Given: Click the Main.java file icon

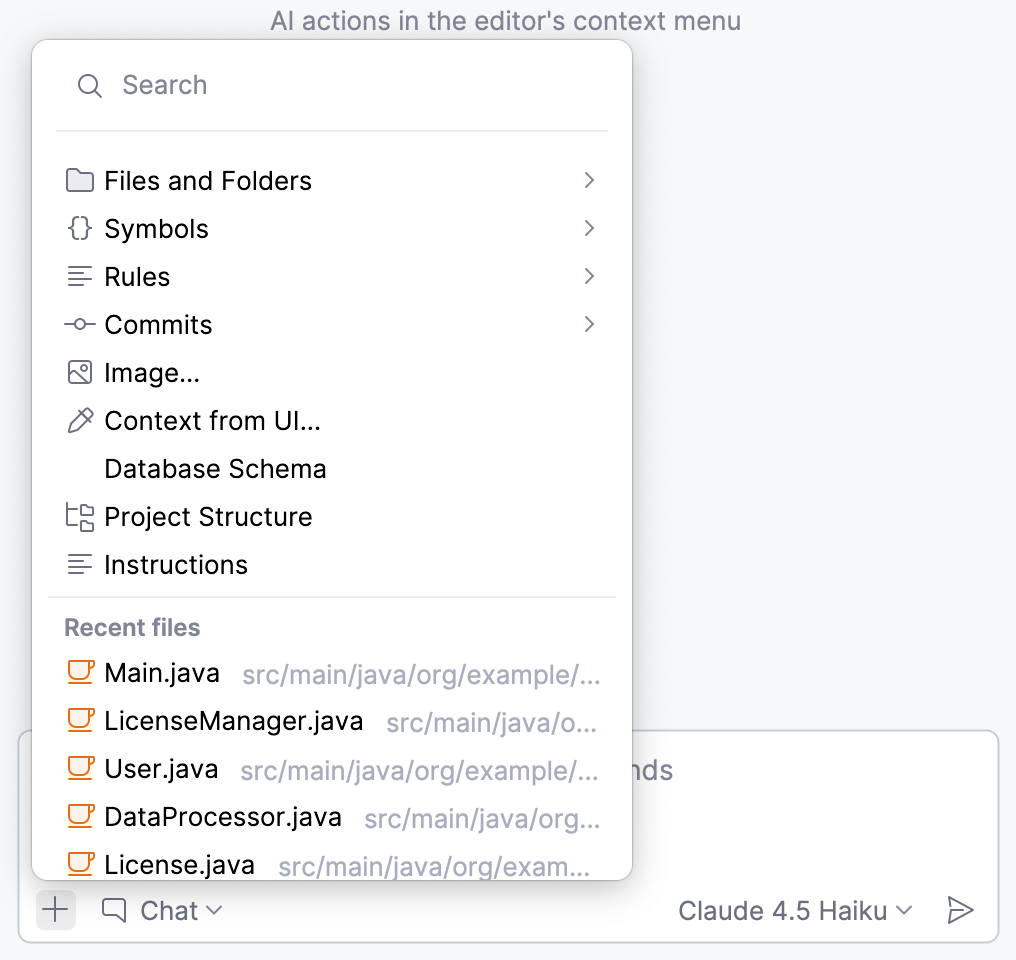Looking at the screenshot, I should 80,673.
